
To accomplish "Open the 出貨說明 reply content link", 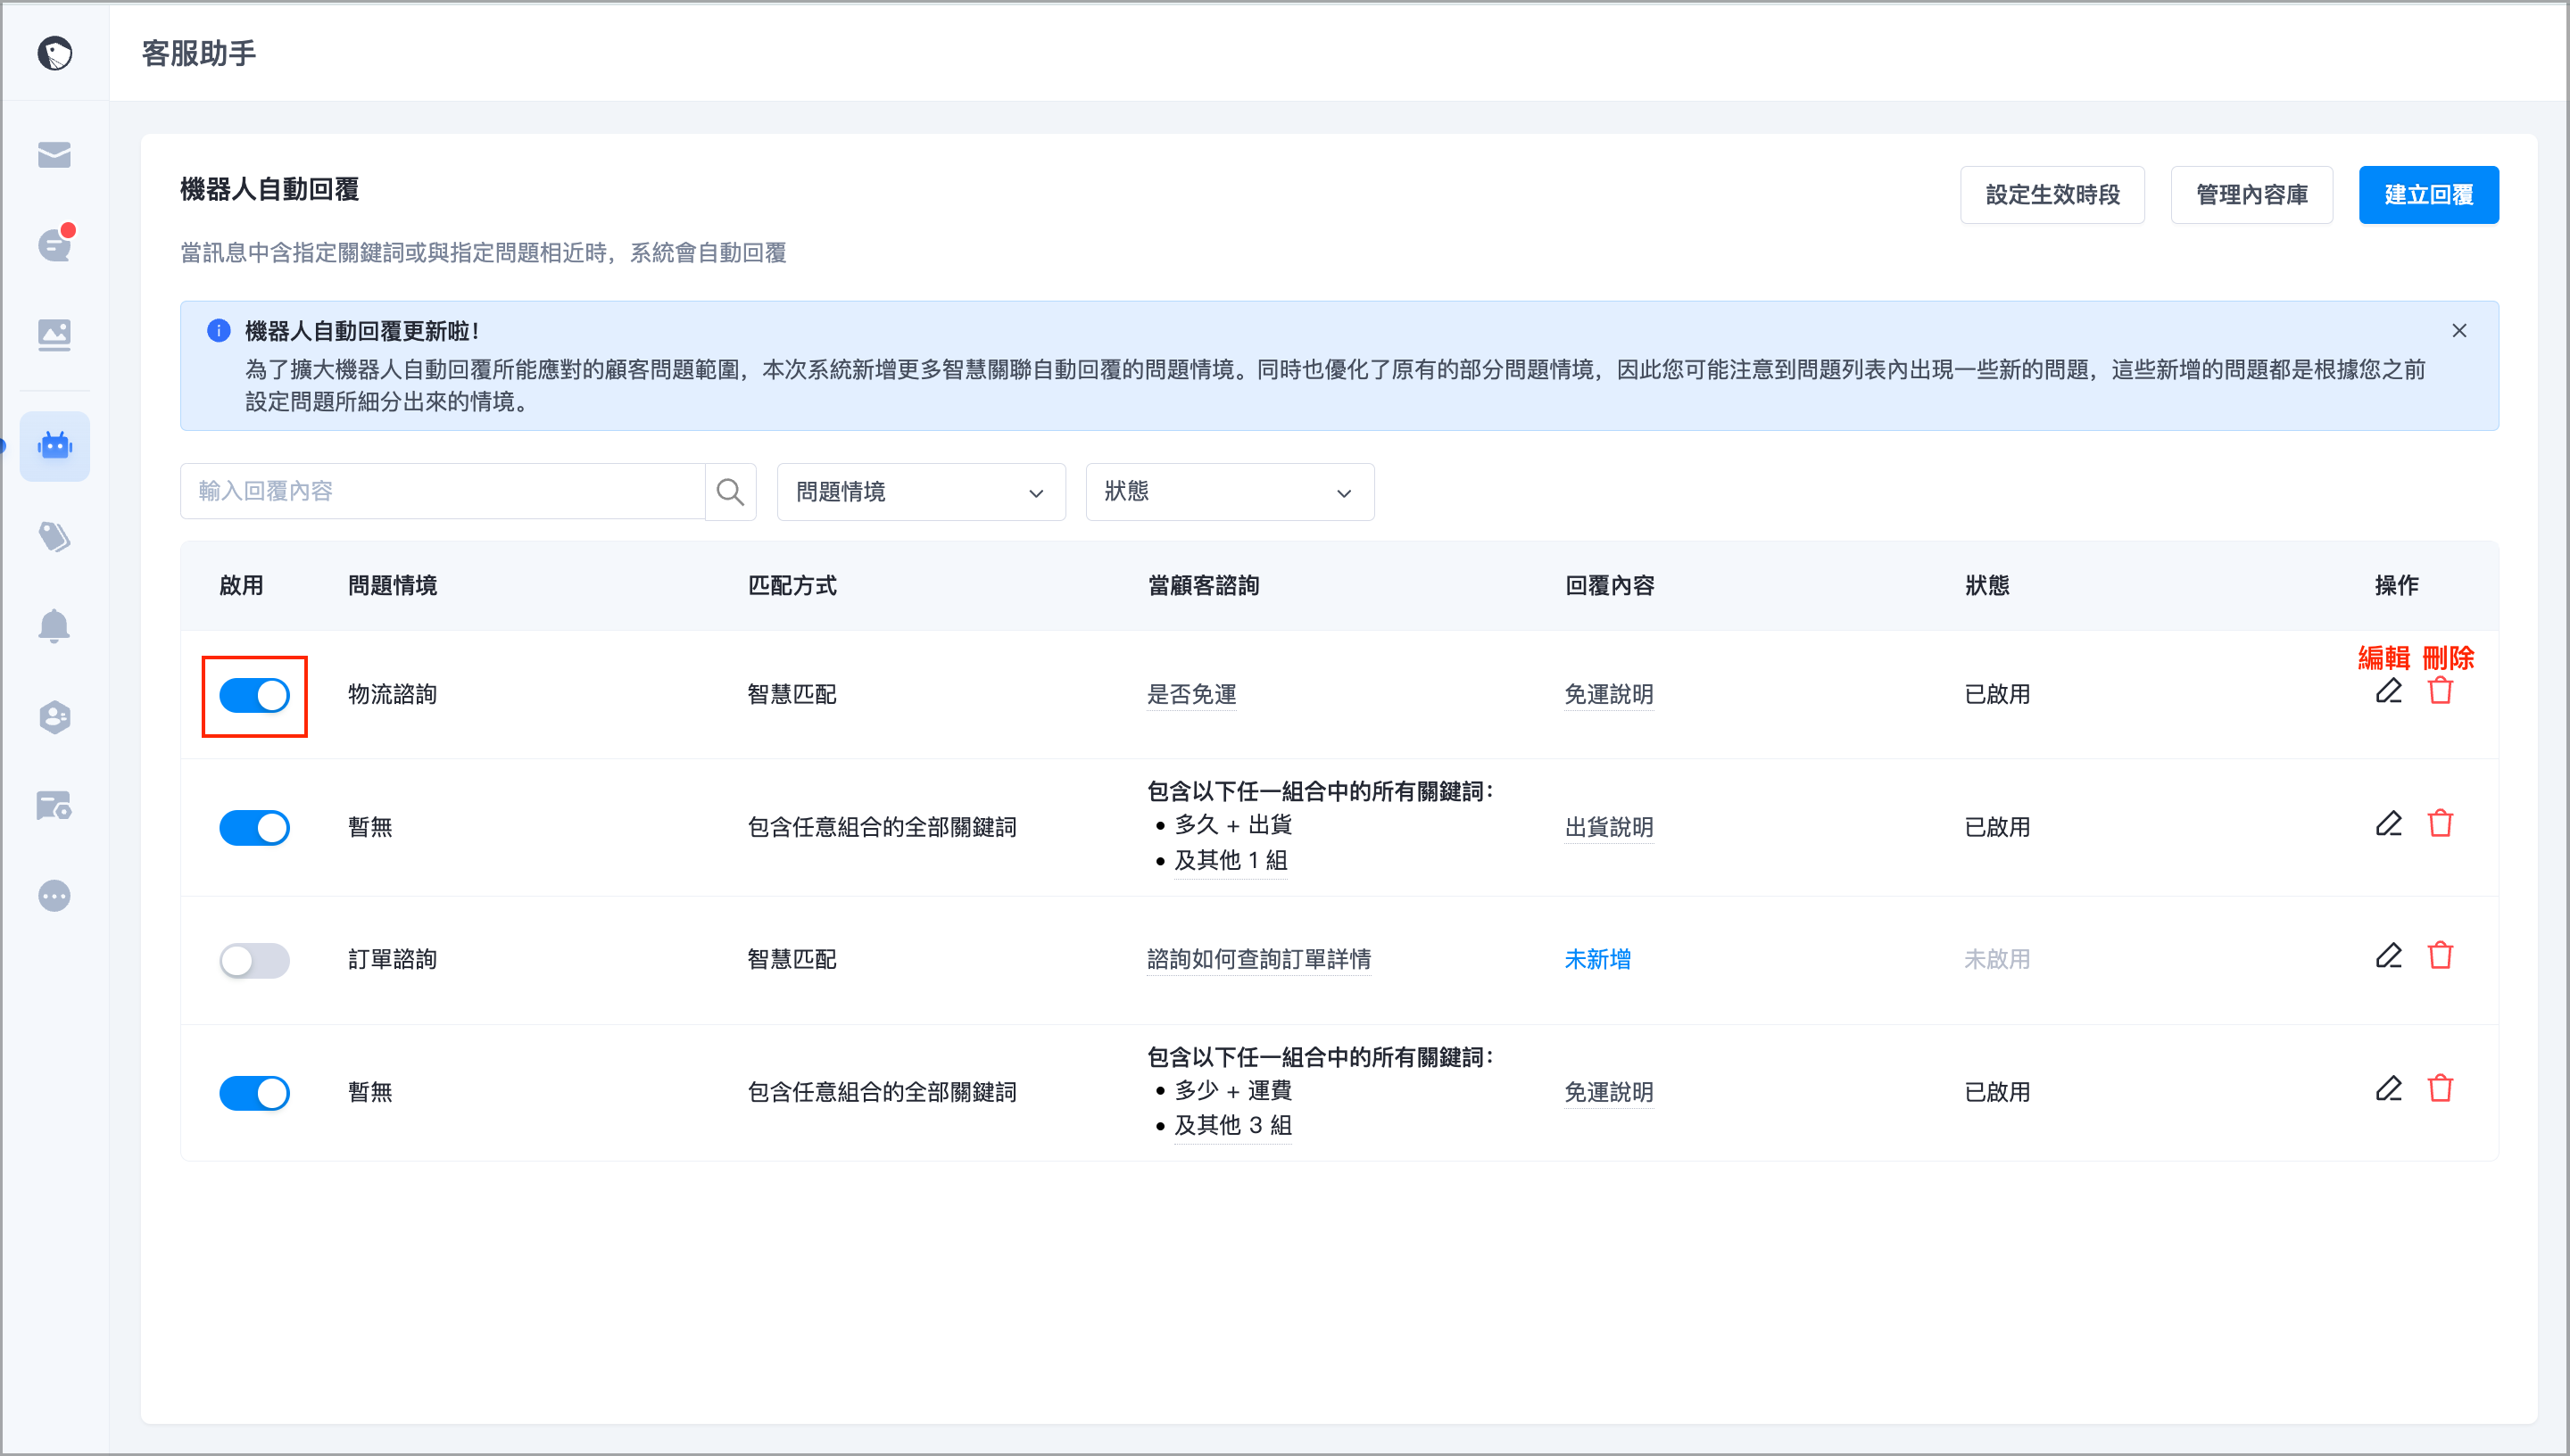I will pos(1608,828).
